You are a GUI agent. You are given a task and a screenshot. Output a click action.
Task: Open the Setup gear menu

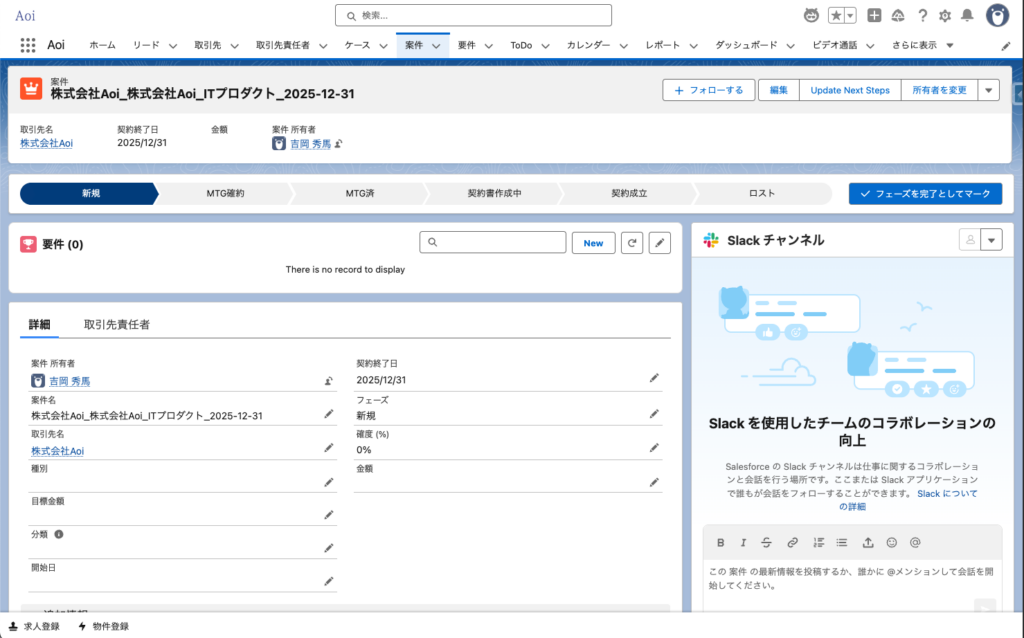pos(945,15)
